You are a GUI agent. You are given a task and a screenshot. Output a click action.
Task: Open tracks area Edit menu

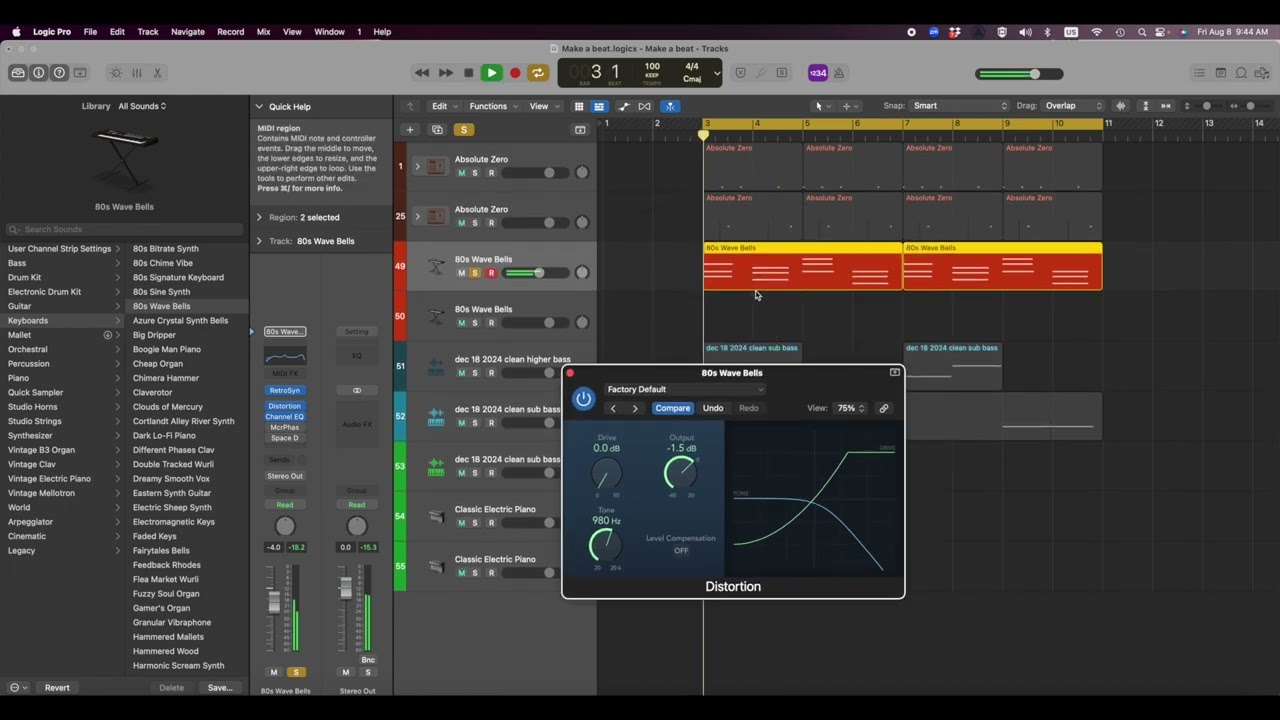point(443,106)
